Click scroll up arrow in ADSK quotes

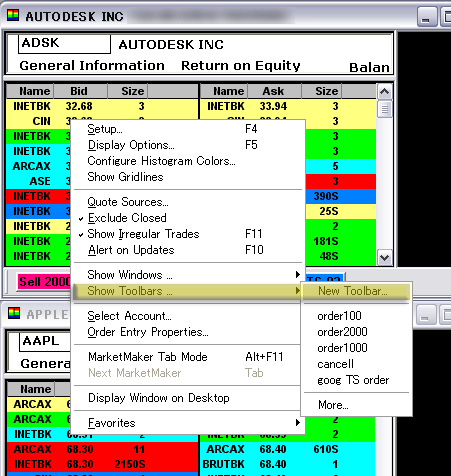(385, 92)
